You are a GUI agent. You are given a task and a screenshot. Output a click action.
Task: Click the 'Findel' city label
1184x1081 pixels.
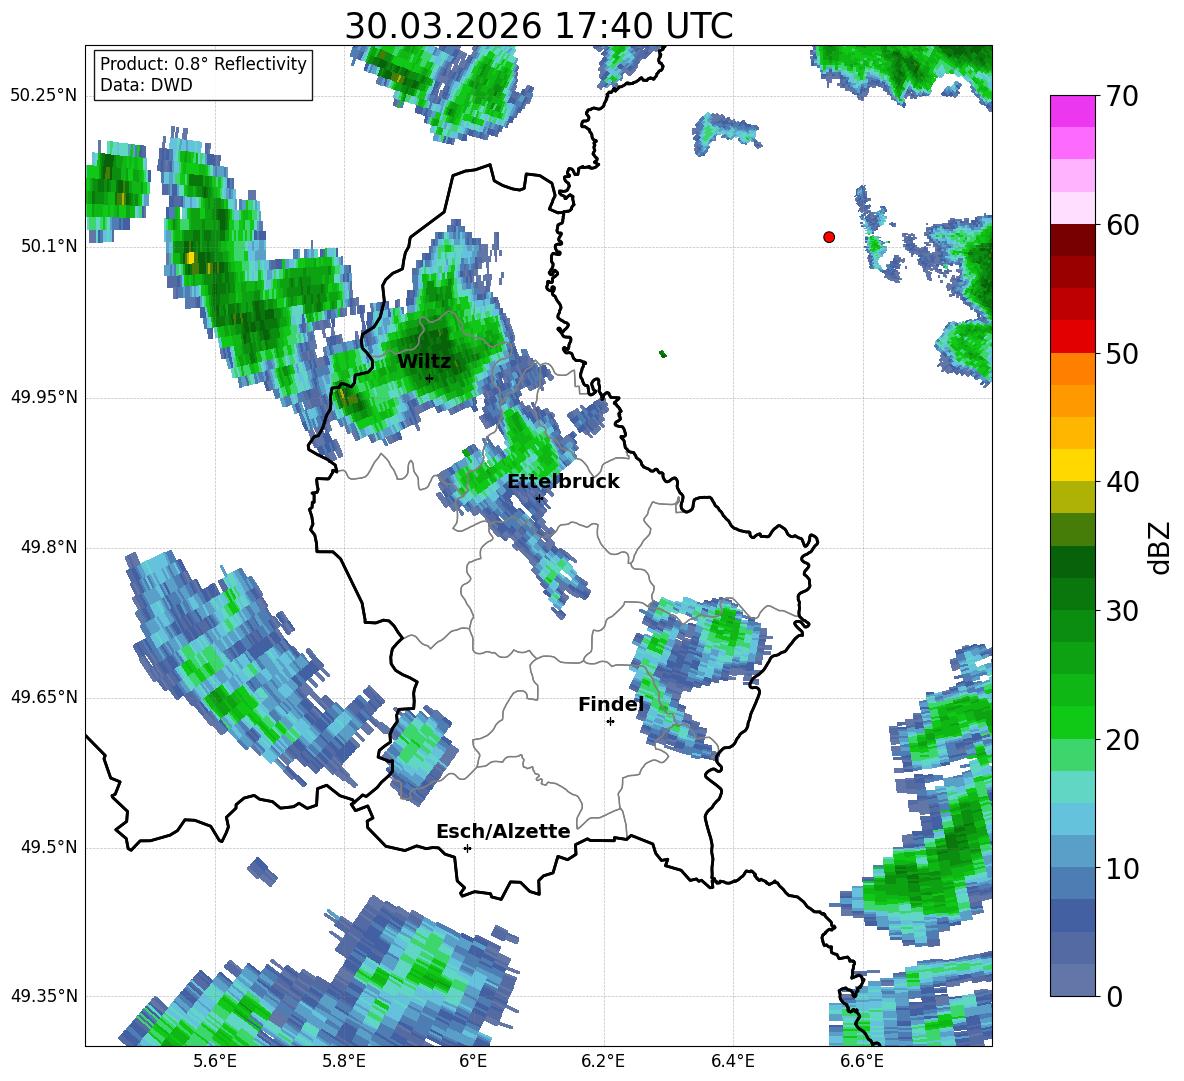(611, 704)
